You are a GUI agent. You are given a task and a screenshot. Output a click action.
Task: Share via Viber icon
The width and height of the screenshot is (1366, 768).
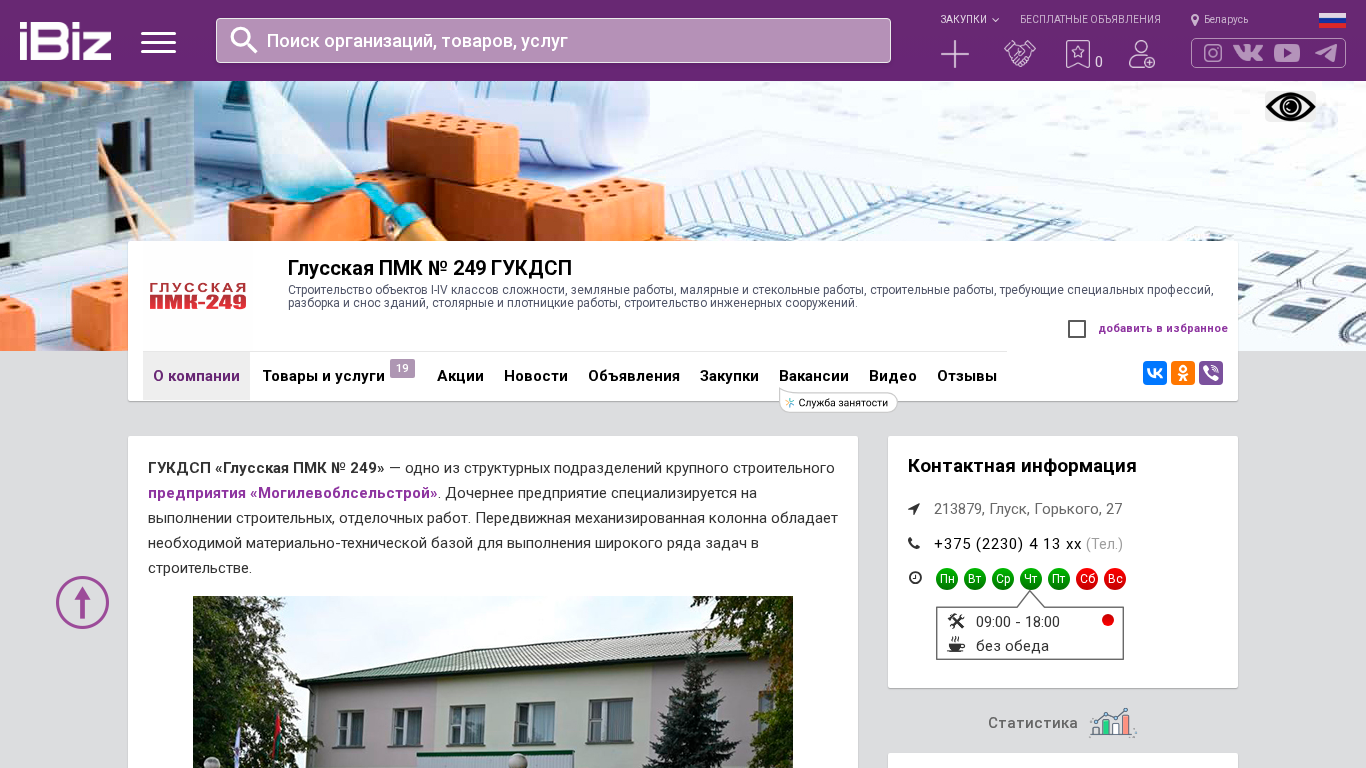tap(1211, 373)
